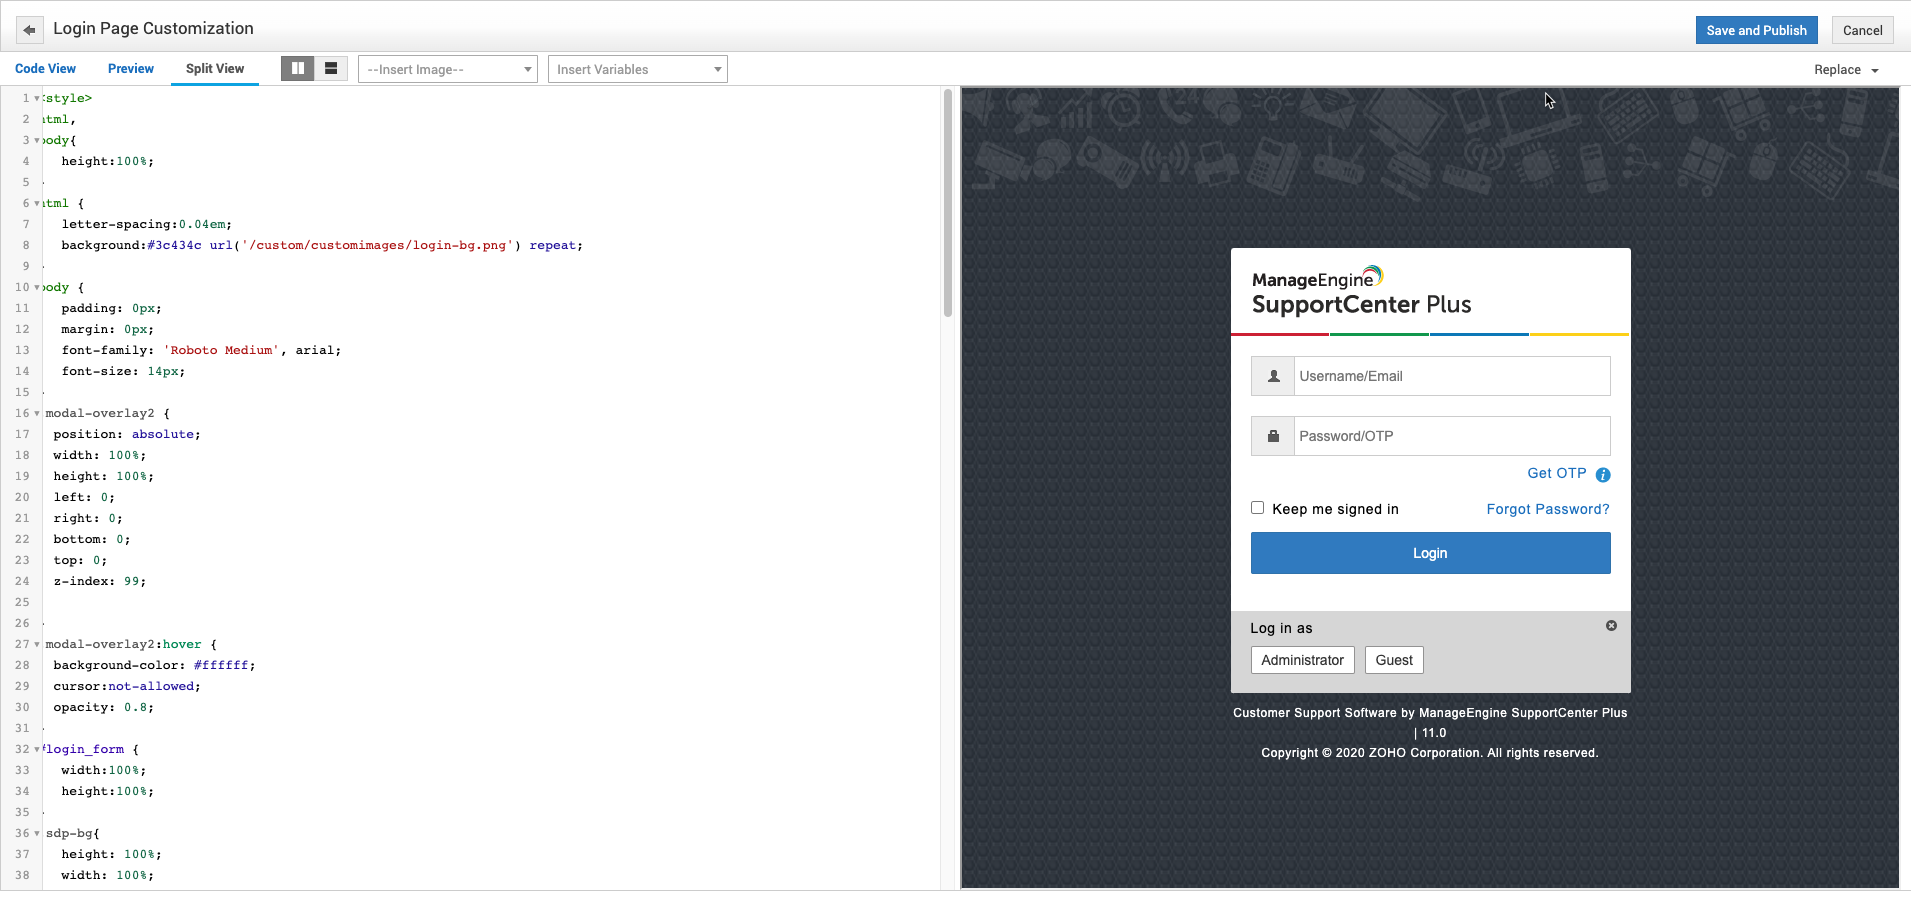Click the back arrow beside Login Page Customization
The height and width of the screenshot is (897, 1911).
click(x=30, y=30)
